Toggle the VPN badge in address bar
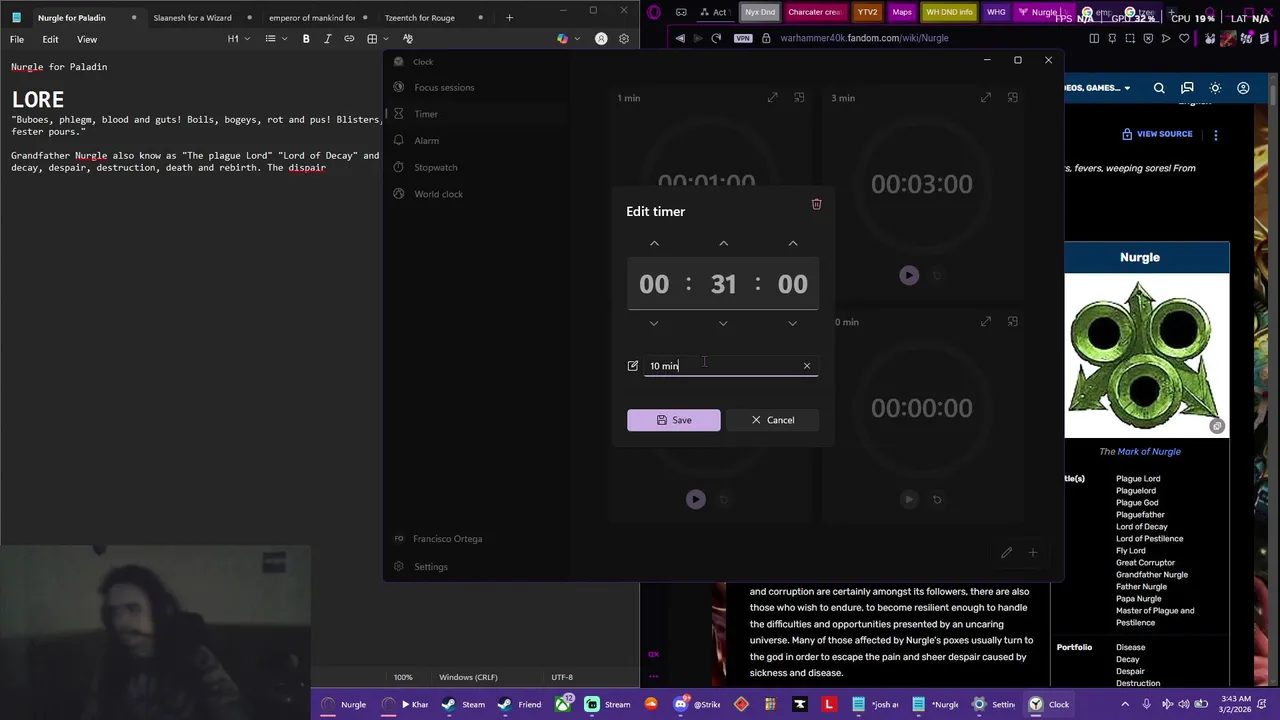This screenshot has width=1280, height=720. (x=742, y=38)
